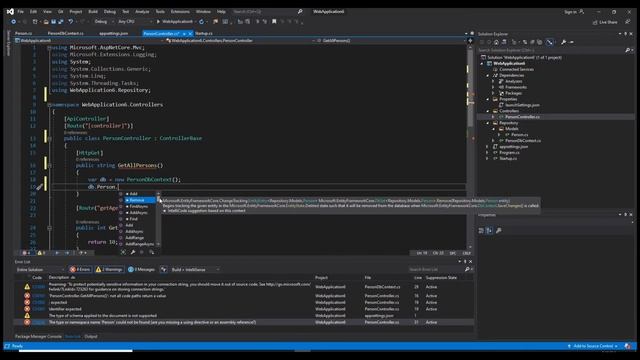This screenshot has height=360, width=640.
Task: Click the top search box
Action: pyautogui.click(x=267, y=12)
